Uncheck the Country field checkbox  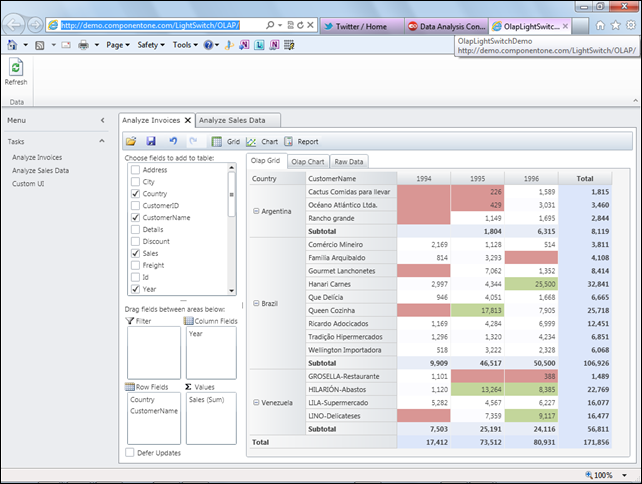135,193
